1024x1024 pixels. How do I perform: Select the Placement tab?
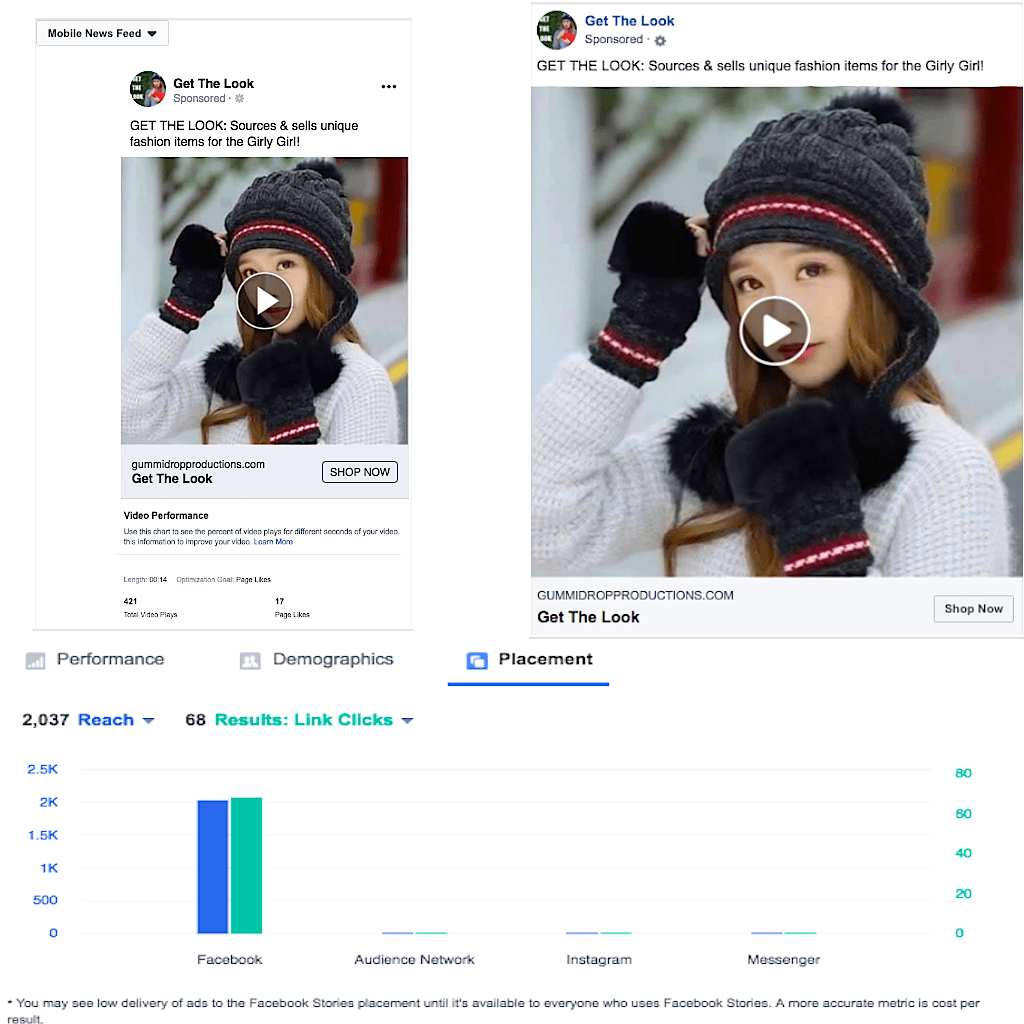pyautogui.click(x=545, y=660)
